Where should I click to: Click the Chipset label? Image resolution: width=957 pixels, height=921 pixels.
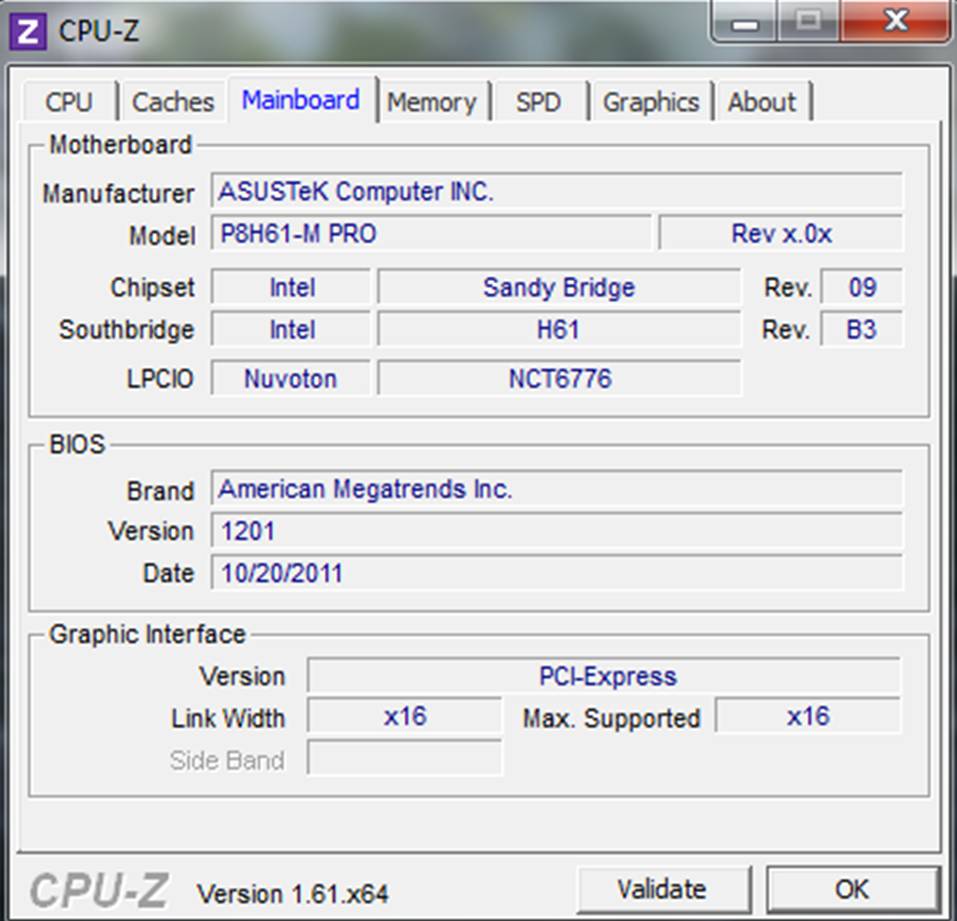coord(153,287)
